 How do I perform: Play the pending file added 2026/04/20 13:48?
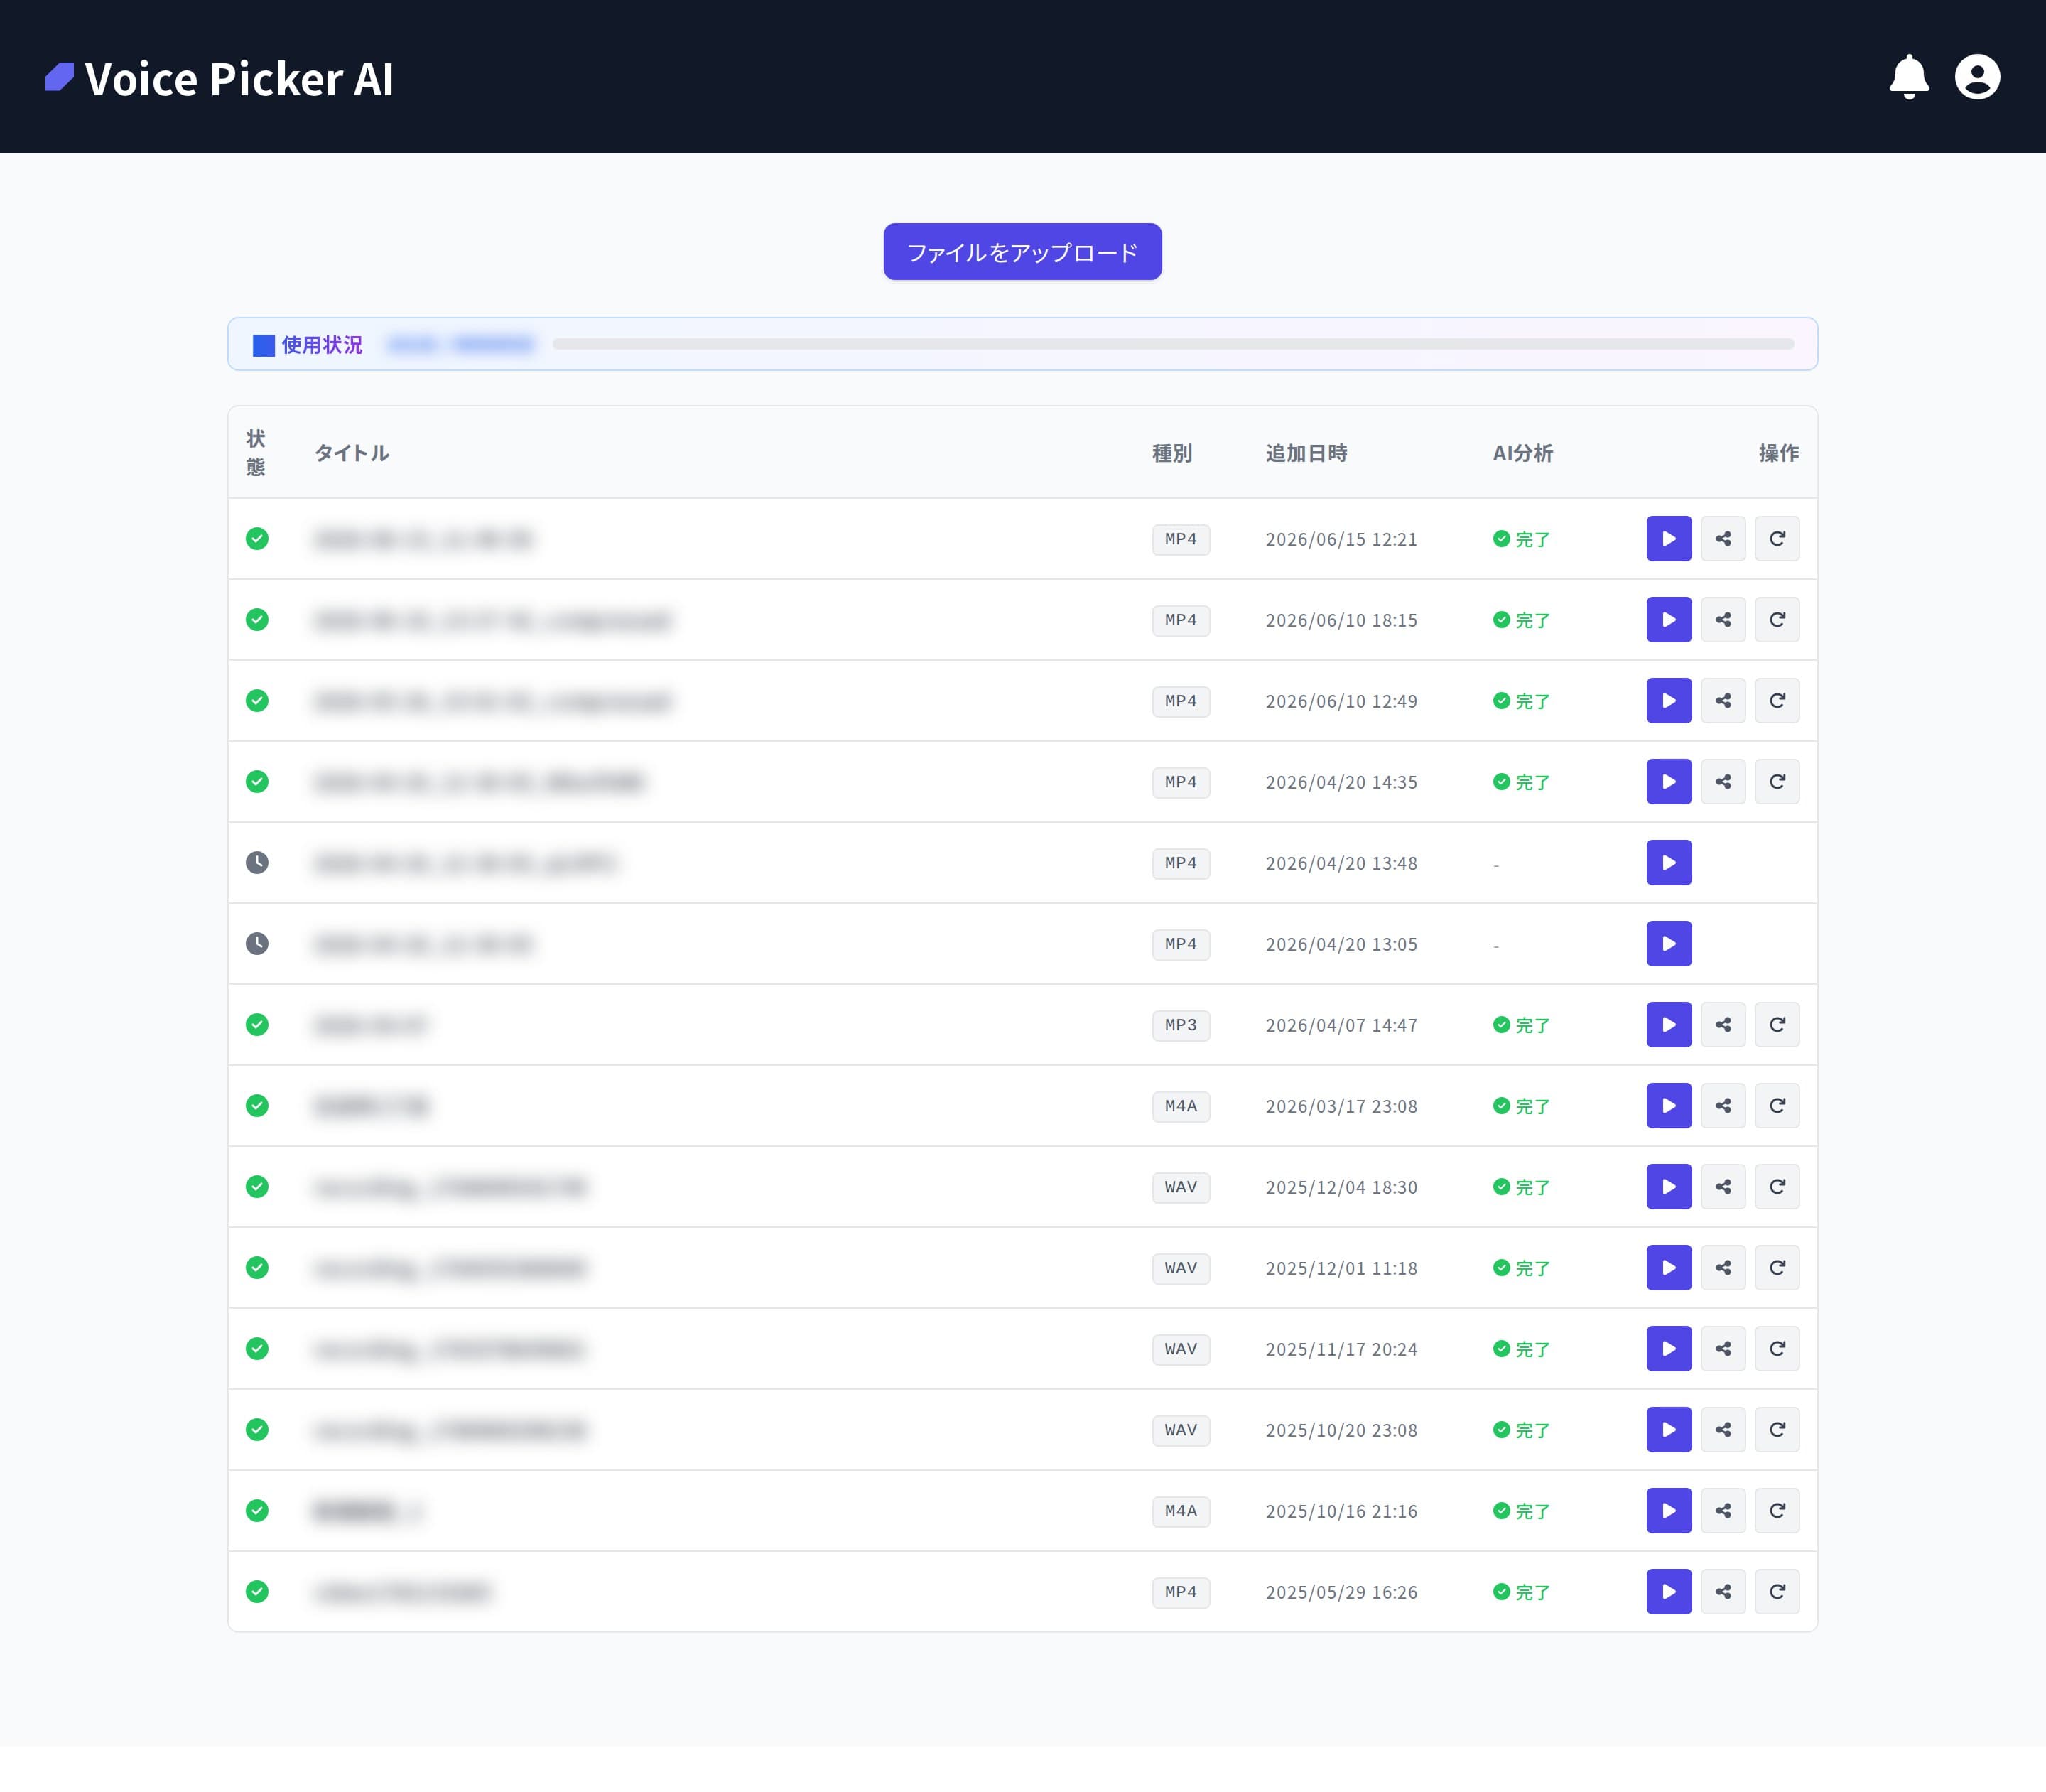point(1669,863)
